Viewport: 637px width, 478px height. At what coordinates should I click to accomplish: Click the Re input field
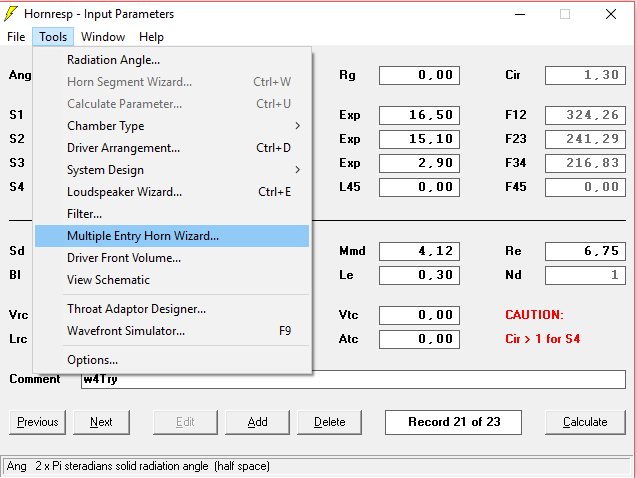pyautogui.click(x=585, y=251)
